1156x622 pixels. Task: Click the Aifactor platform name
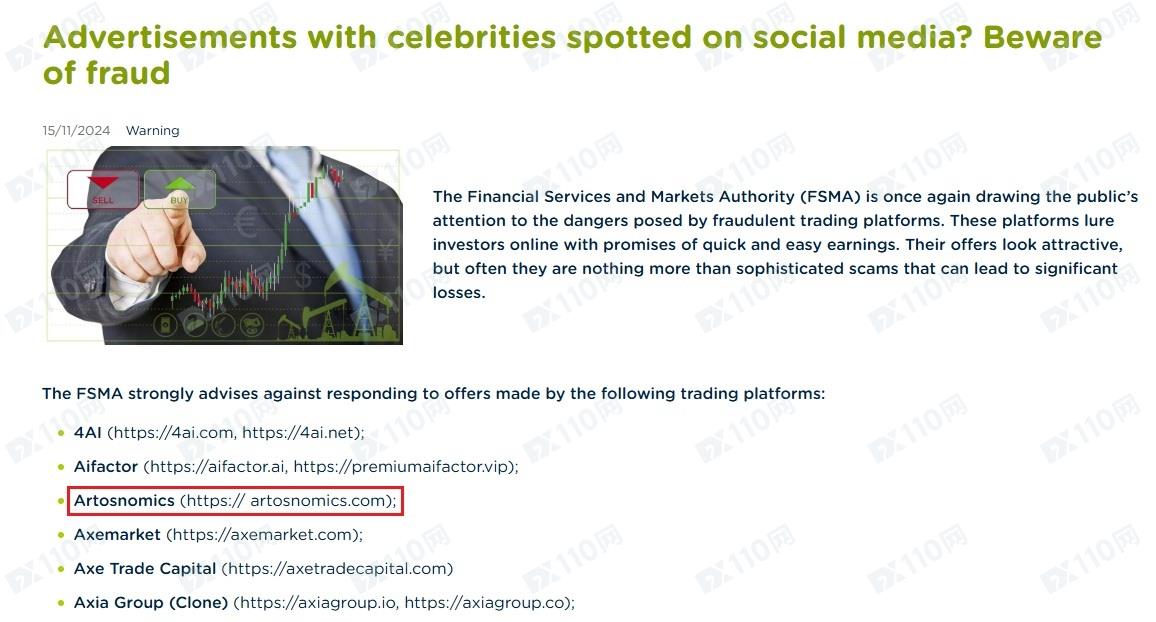[105, 466]
